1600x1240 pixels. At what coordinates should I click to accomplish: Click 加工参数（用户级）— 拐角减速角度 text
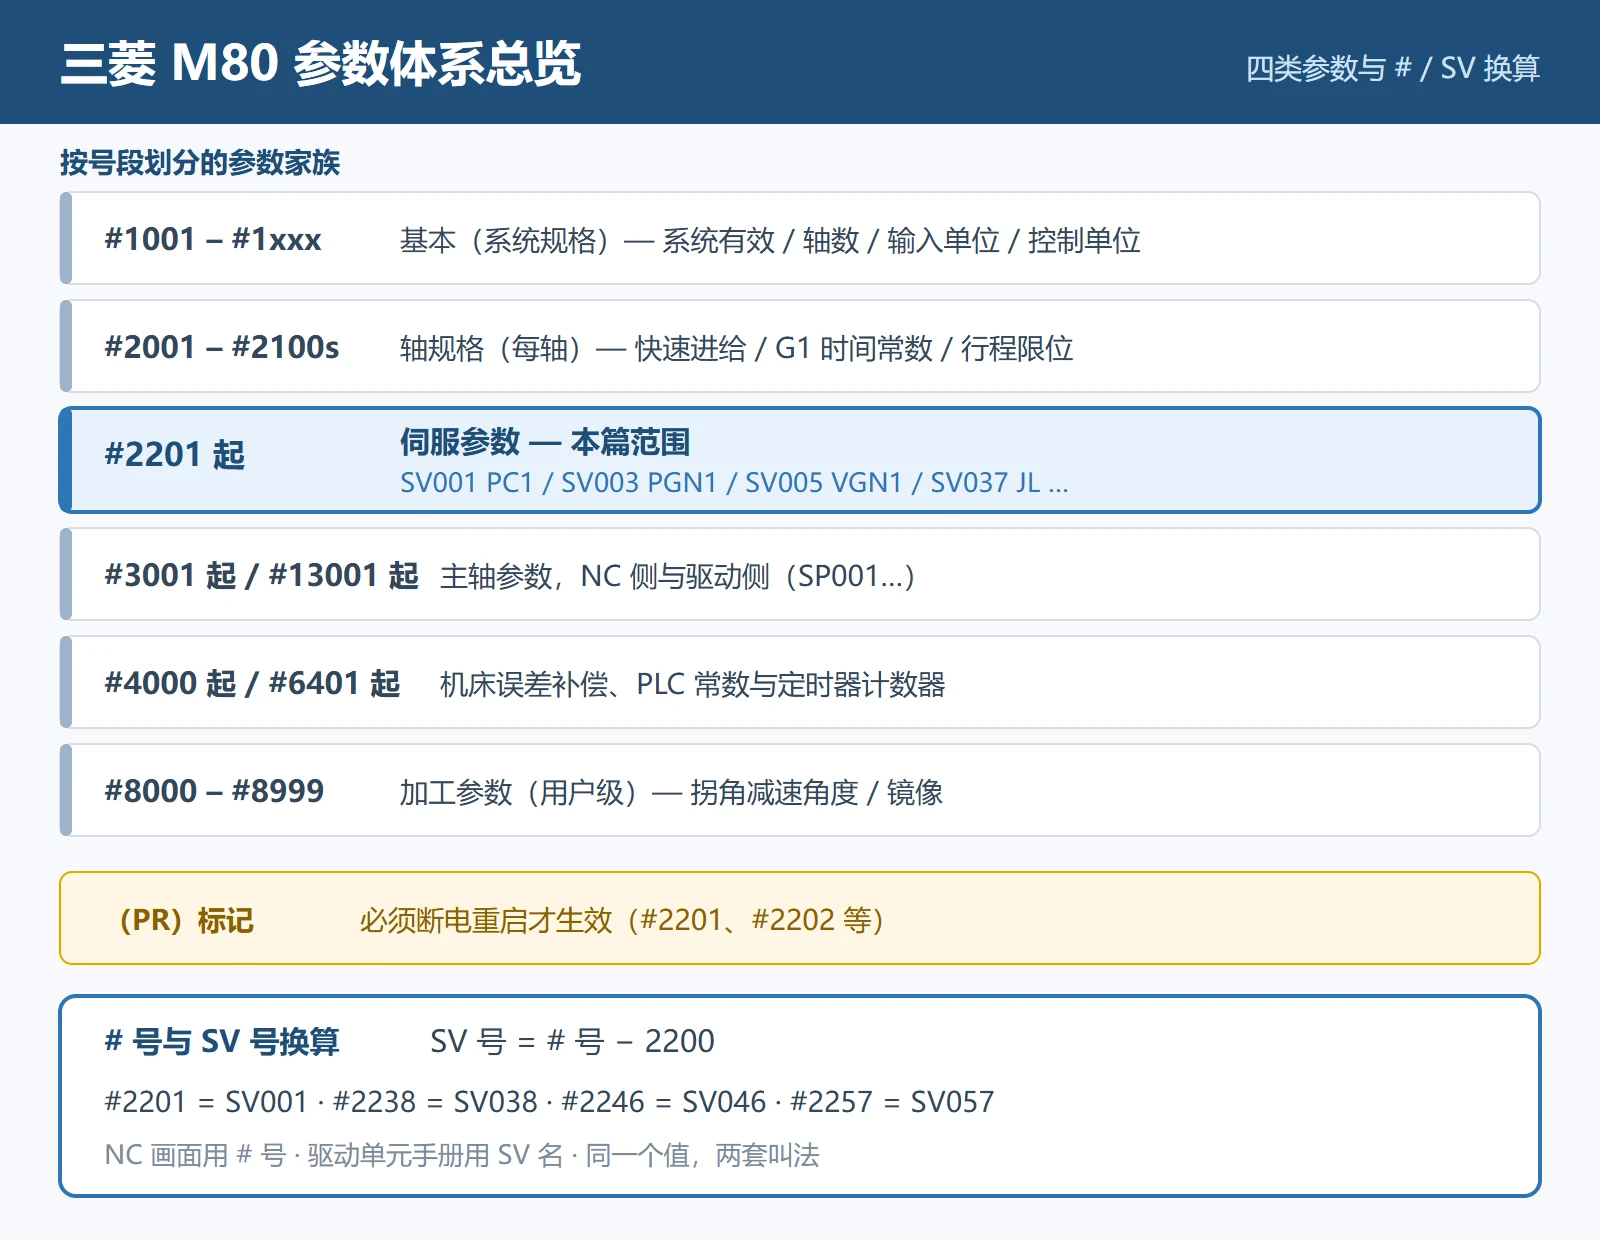coord(671,792)
